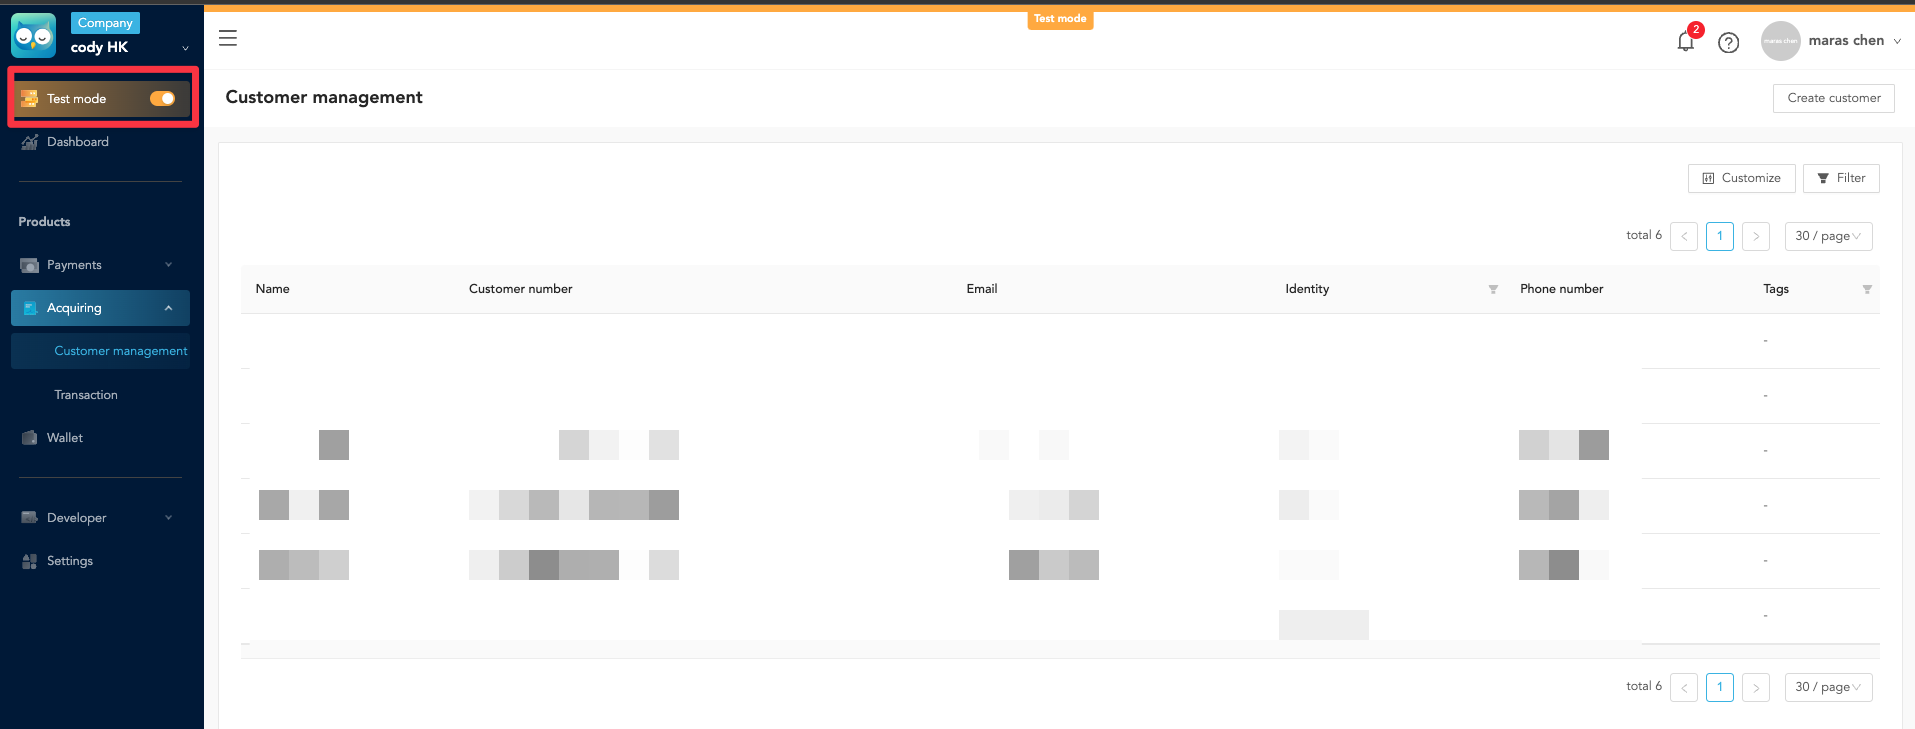The image size is (1915, 729).
Task: Click the Create customer button
Action: pyautogui.click(x=1834, y=98)
